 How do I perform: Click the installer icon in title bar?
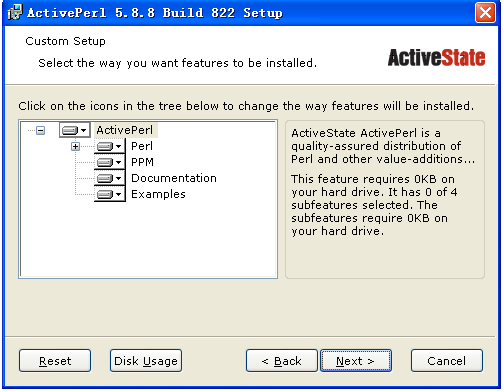[x=15, y=12]
